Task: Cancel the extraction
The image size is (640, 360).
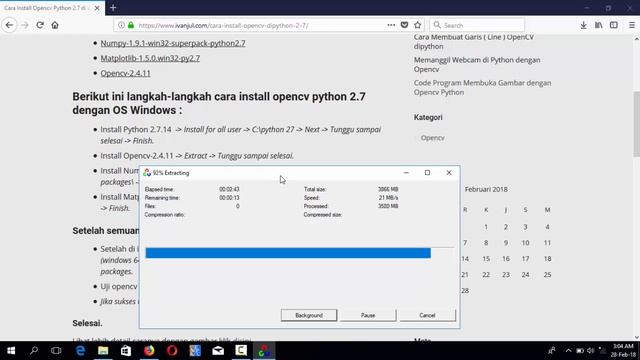Action: click(427, 315)
